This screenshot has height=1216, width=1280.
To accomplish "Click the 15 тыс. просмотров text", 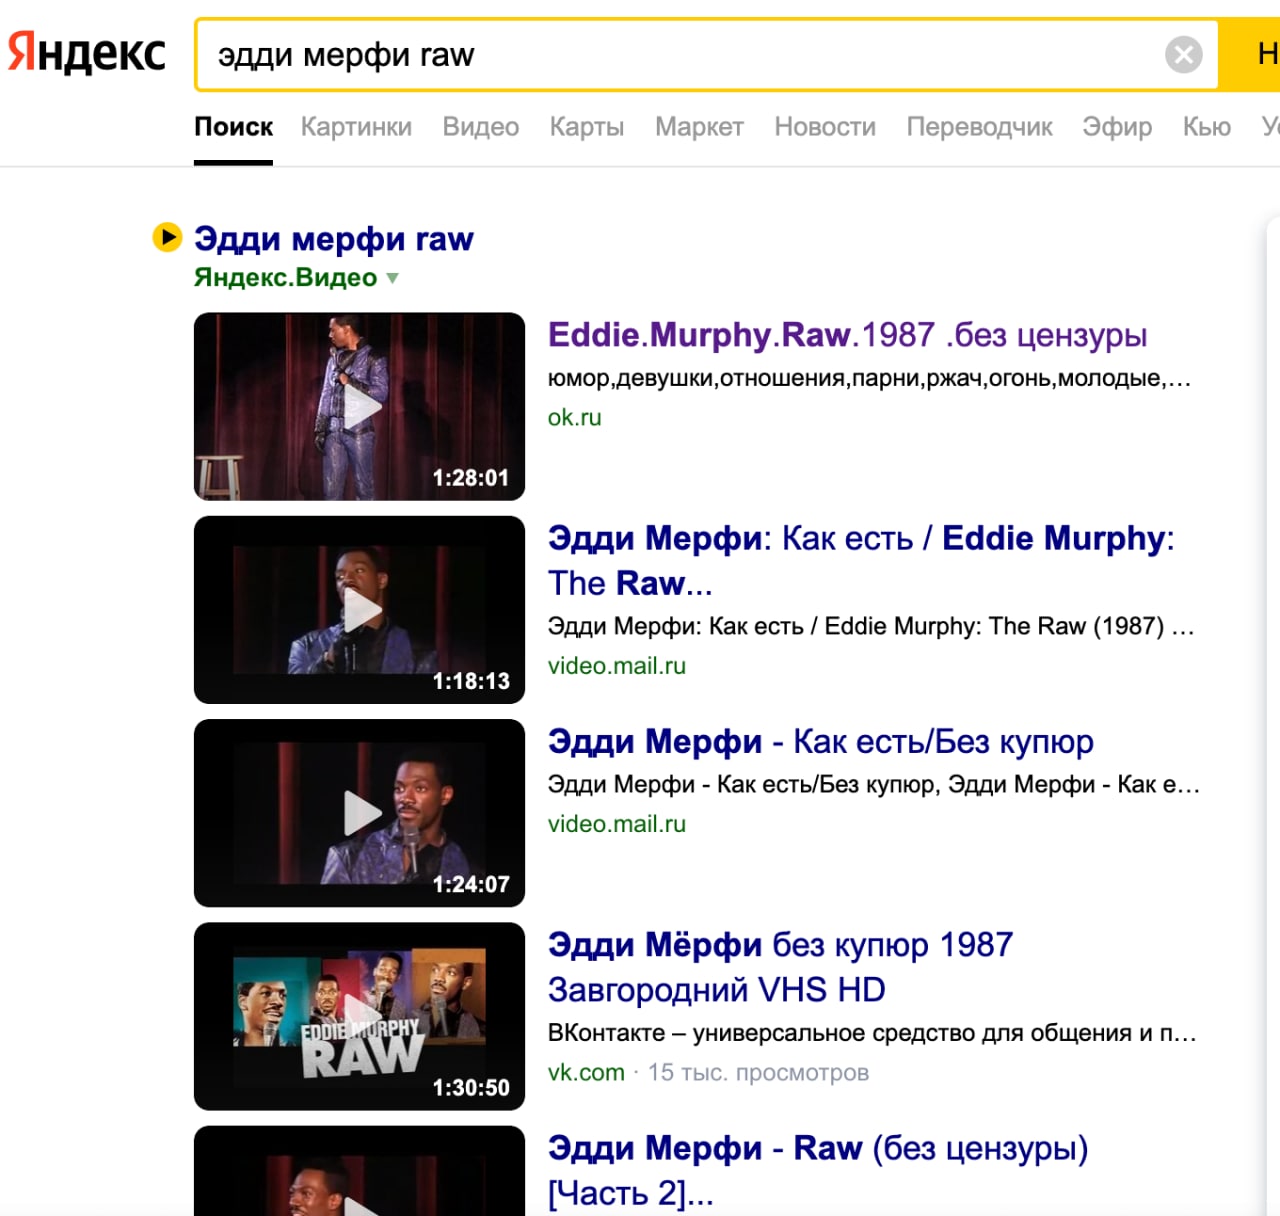I will pos(758,1072).
